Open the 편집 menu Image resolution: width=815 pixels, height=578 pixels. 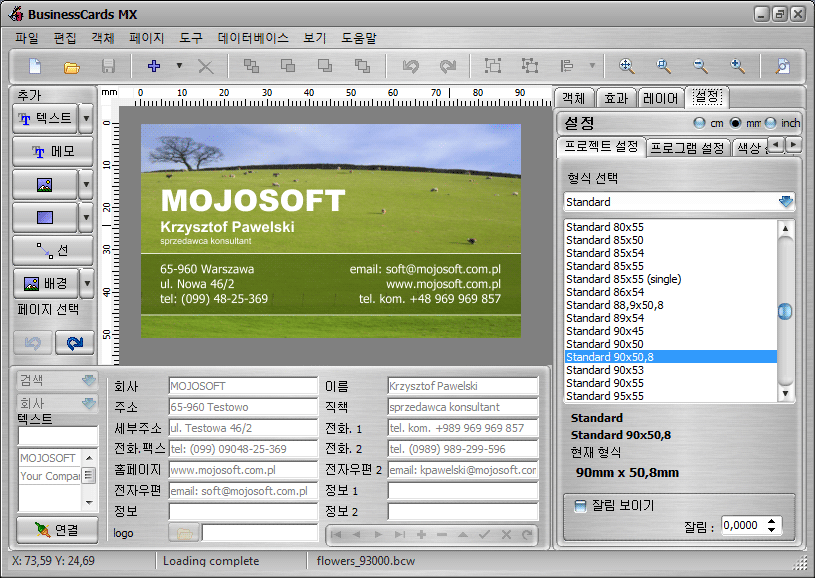[65, 38]
